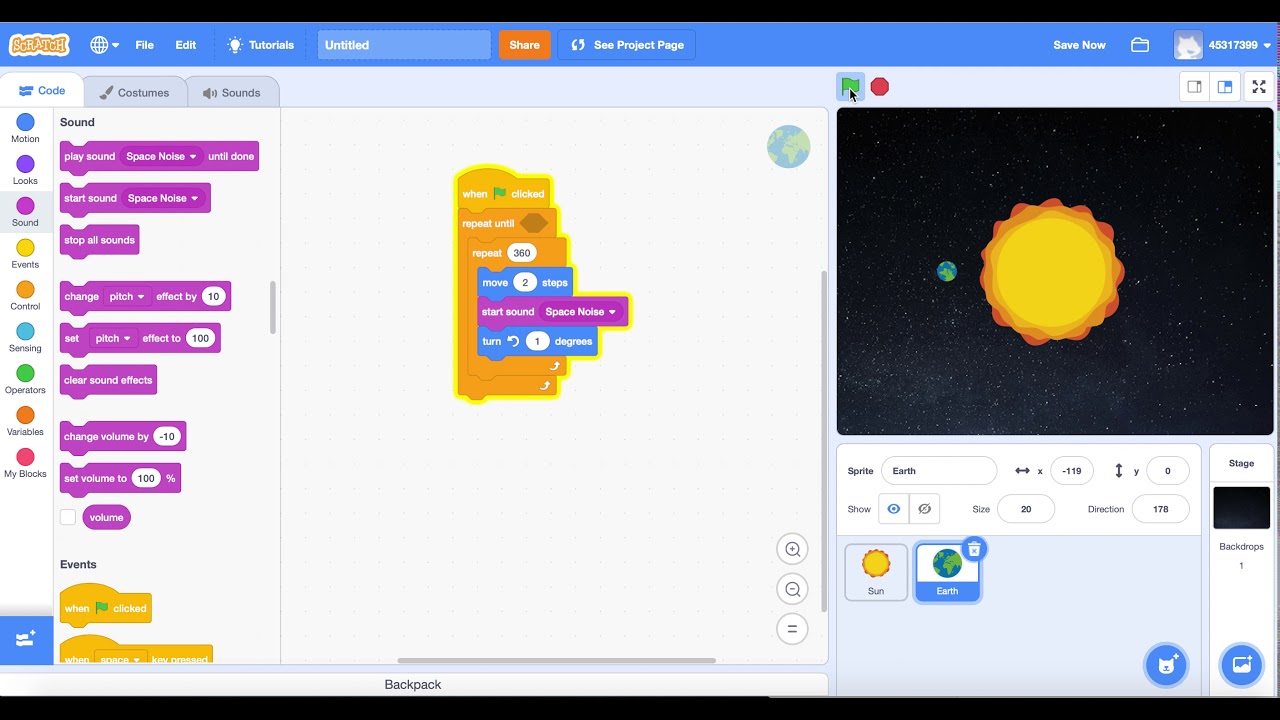Open the Scratch logo home link
The width and height of the screenshot is (1280, 720).
[x=39, y=45]
